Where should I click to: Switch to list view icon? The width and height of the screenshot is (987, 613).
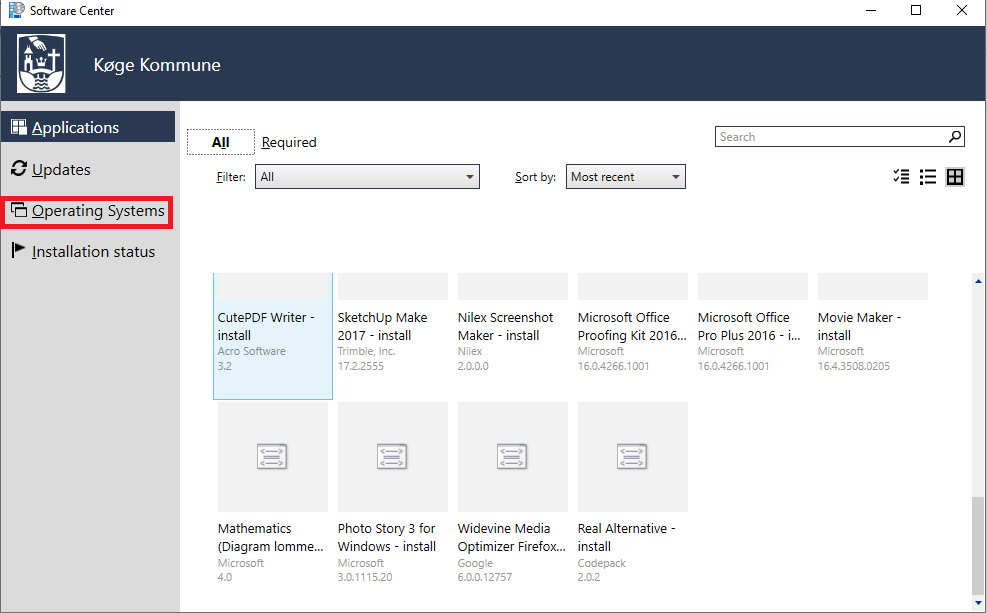pos(928,177)
